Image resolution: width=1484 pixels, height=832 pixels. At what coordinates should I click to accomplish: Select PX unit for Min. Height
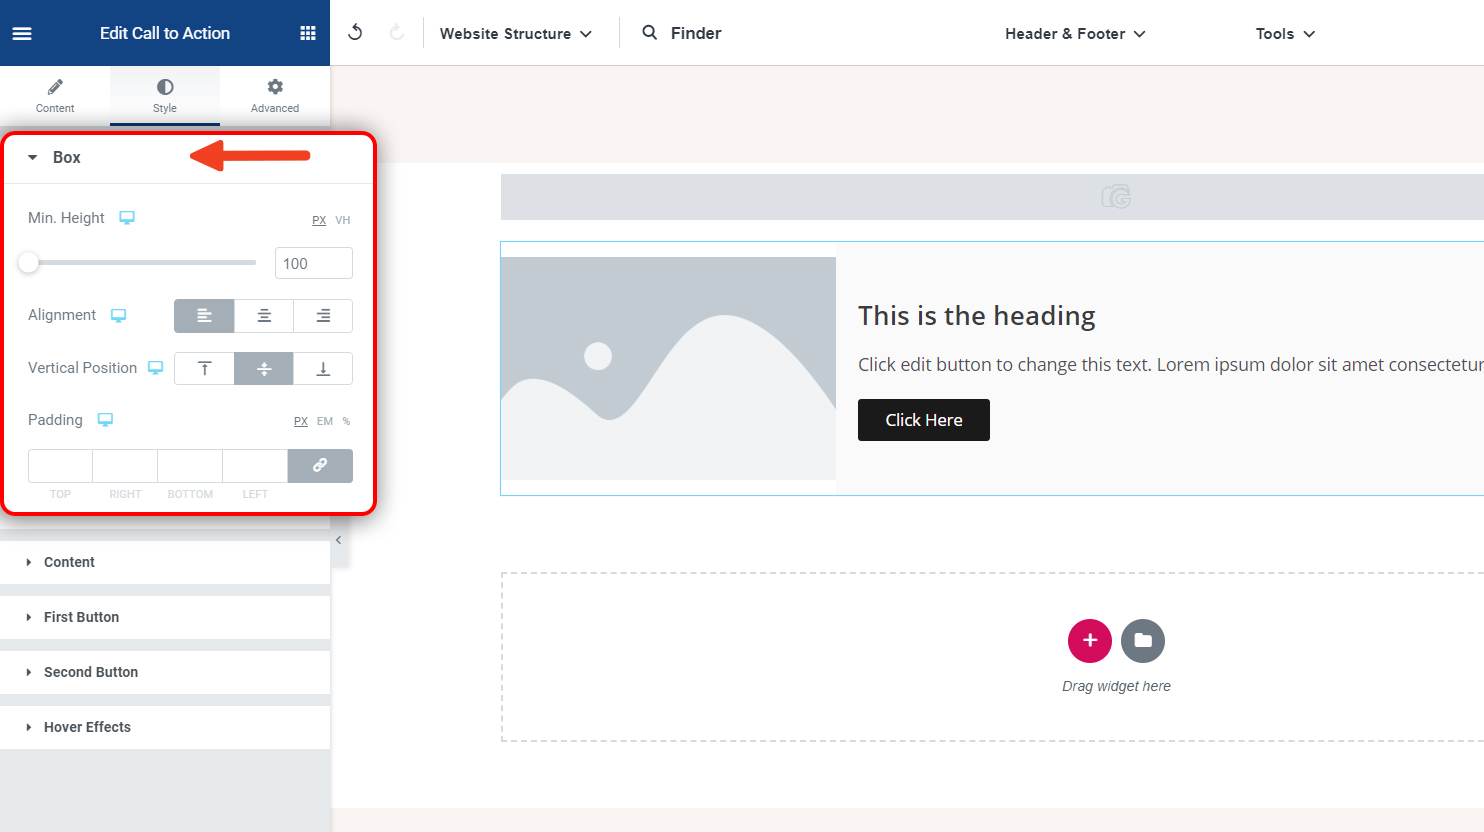(x=319, y=220)
